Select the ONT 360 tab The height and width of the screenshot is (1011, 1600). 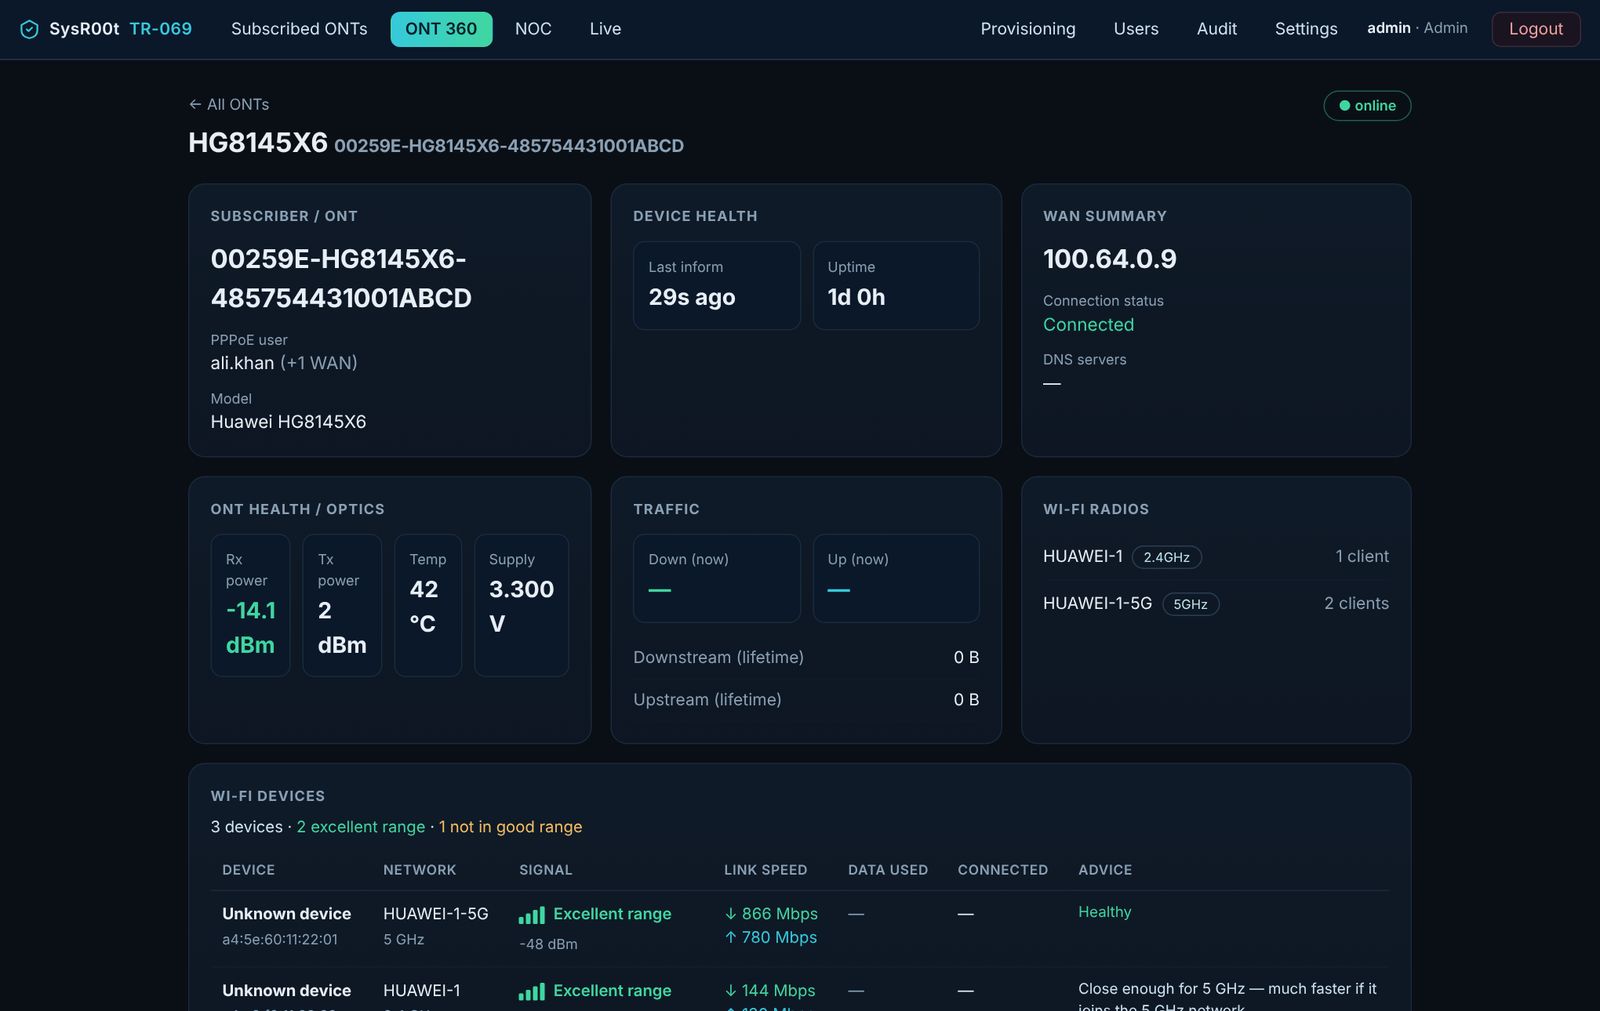point(441,29)
